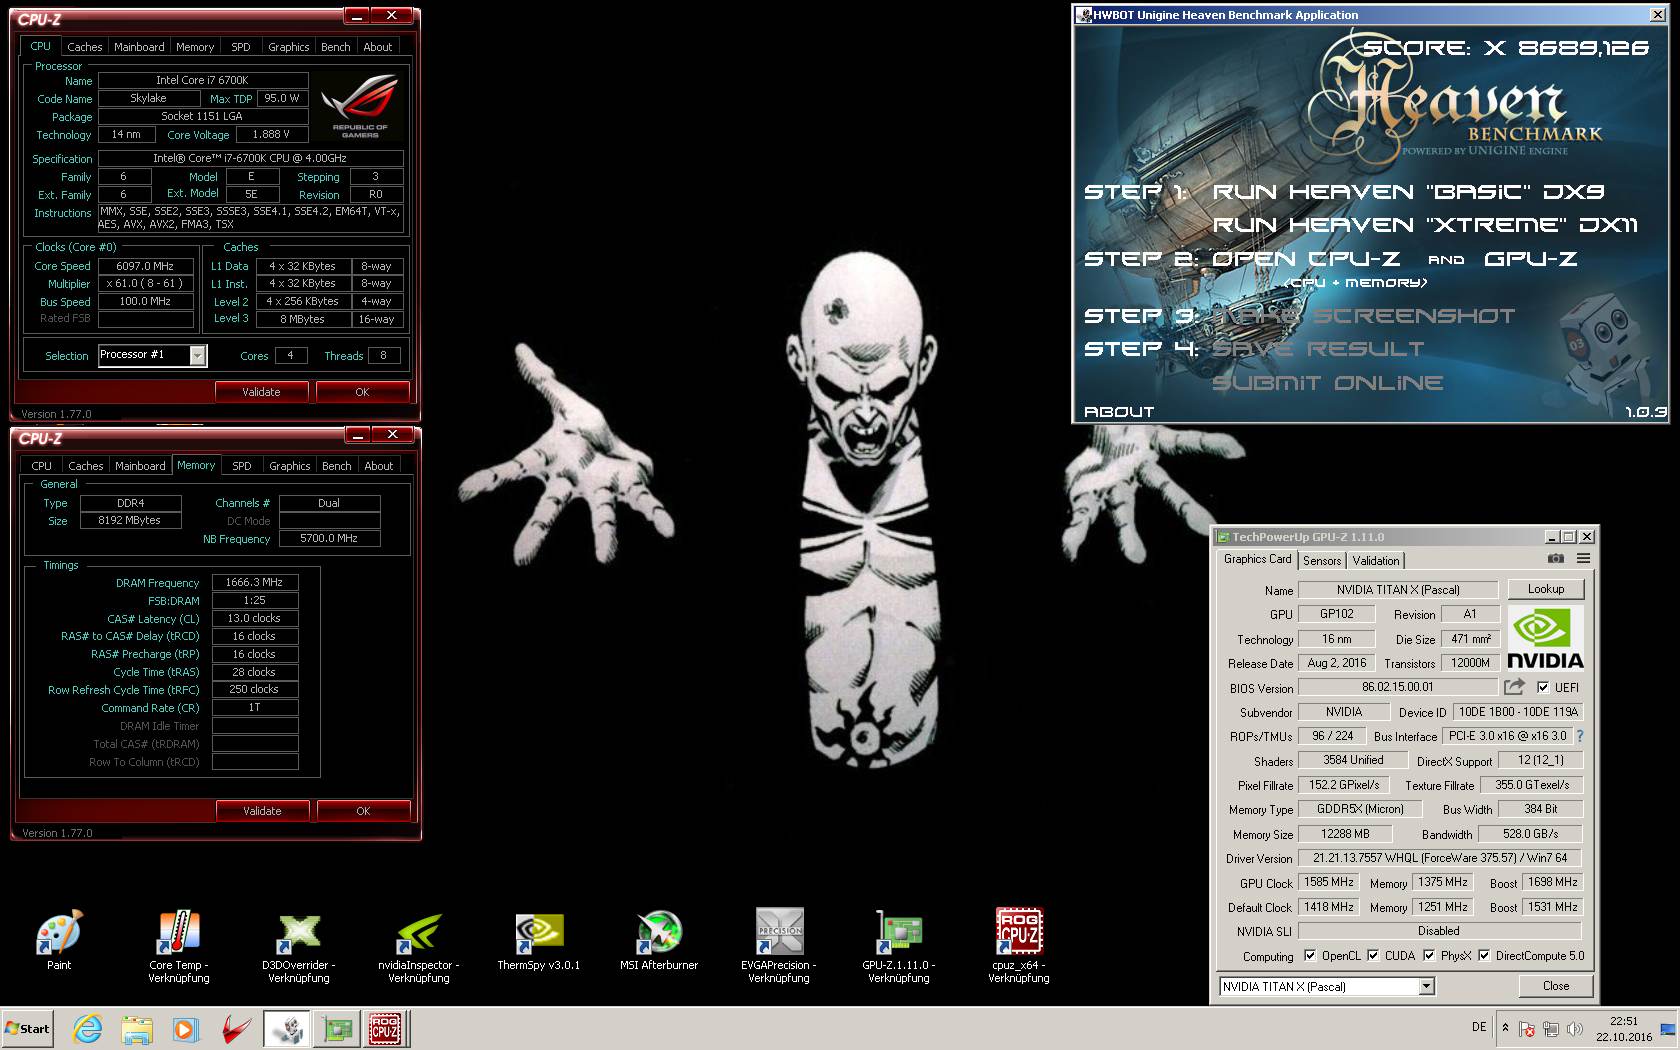This screenshot has height=1050, width=1680.
Task: Switch to the Sensors tab in GPU-Z
Action: [1322, 561]
